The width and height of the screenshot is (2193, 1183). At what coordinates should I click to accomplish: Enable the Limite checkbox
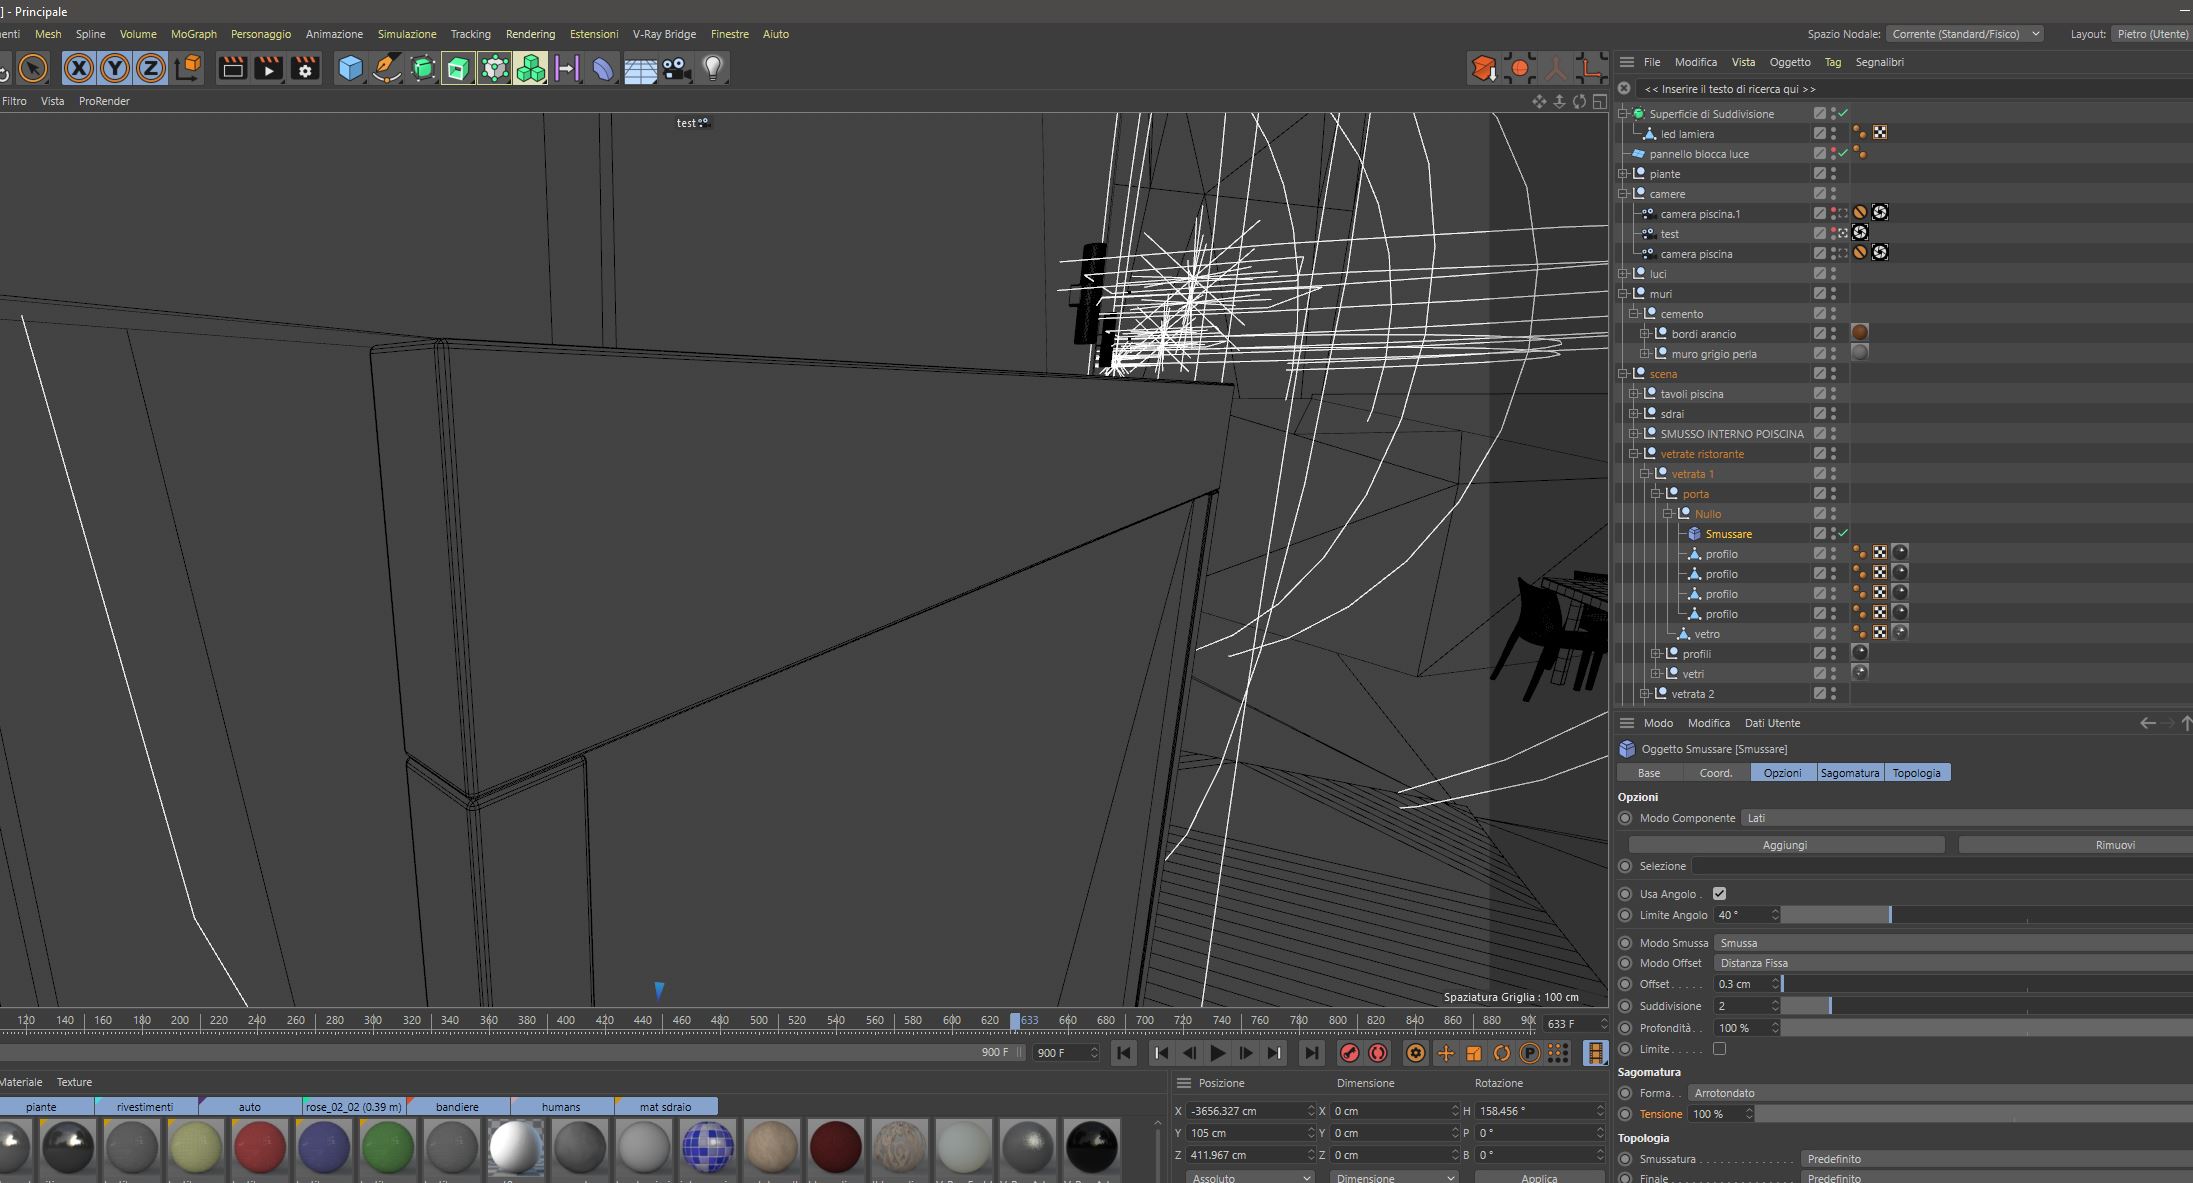point(1719,1049)
